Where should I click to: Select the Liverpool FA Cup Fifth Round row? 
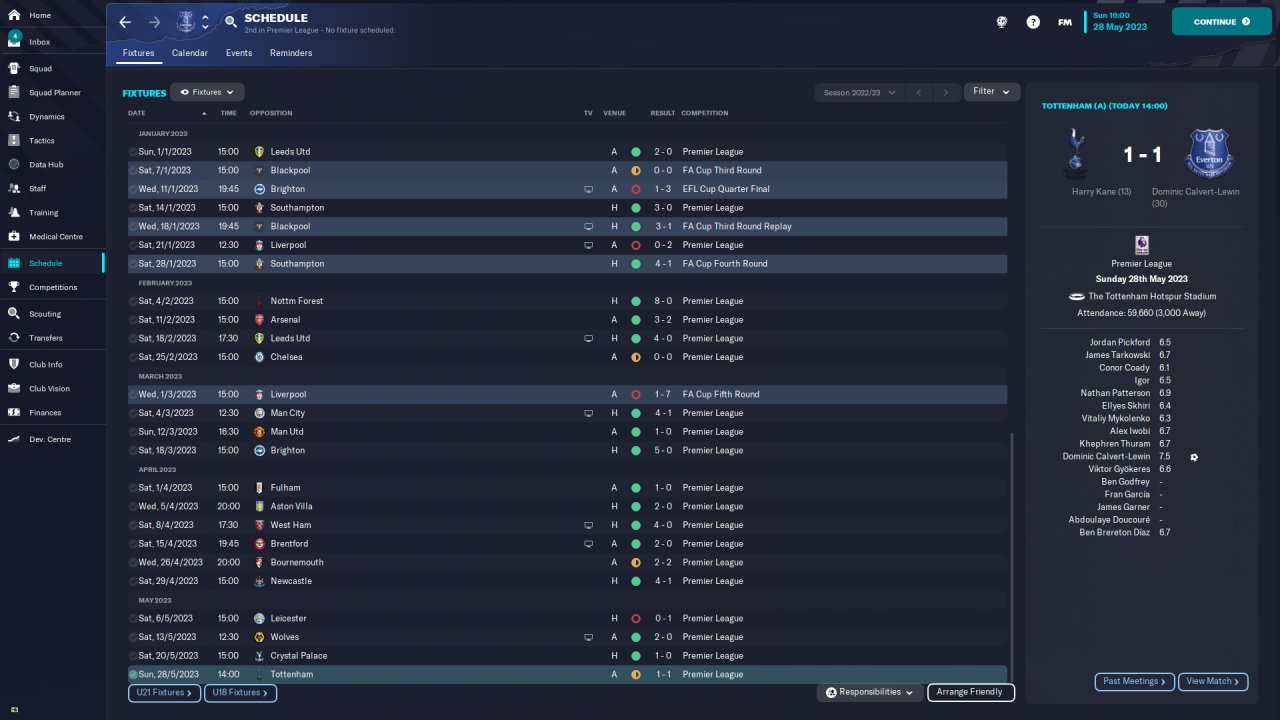(x=567, y=394)
